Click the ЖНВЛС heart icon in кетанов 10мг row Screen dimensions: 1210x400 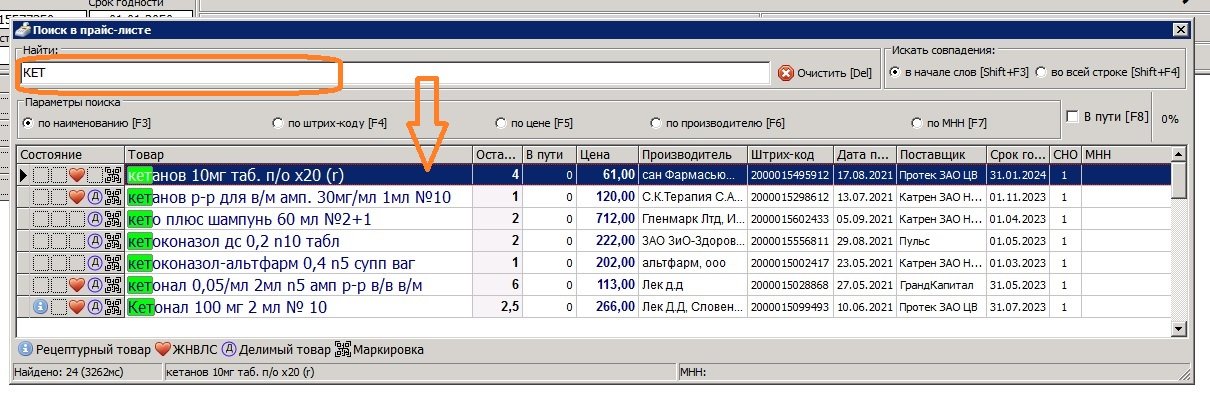click(x=76, y=175)
